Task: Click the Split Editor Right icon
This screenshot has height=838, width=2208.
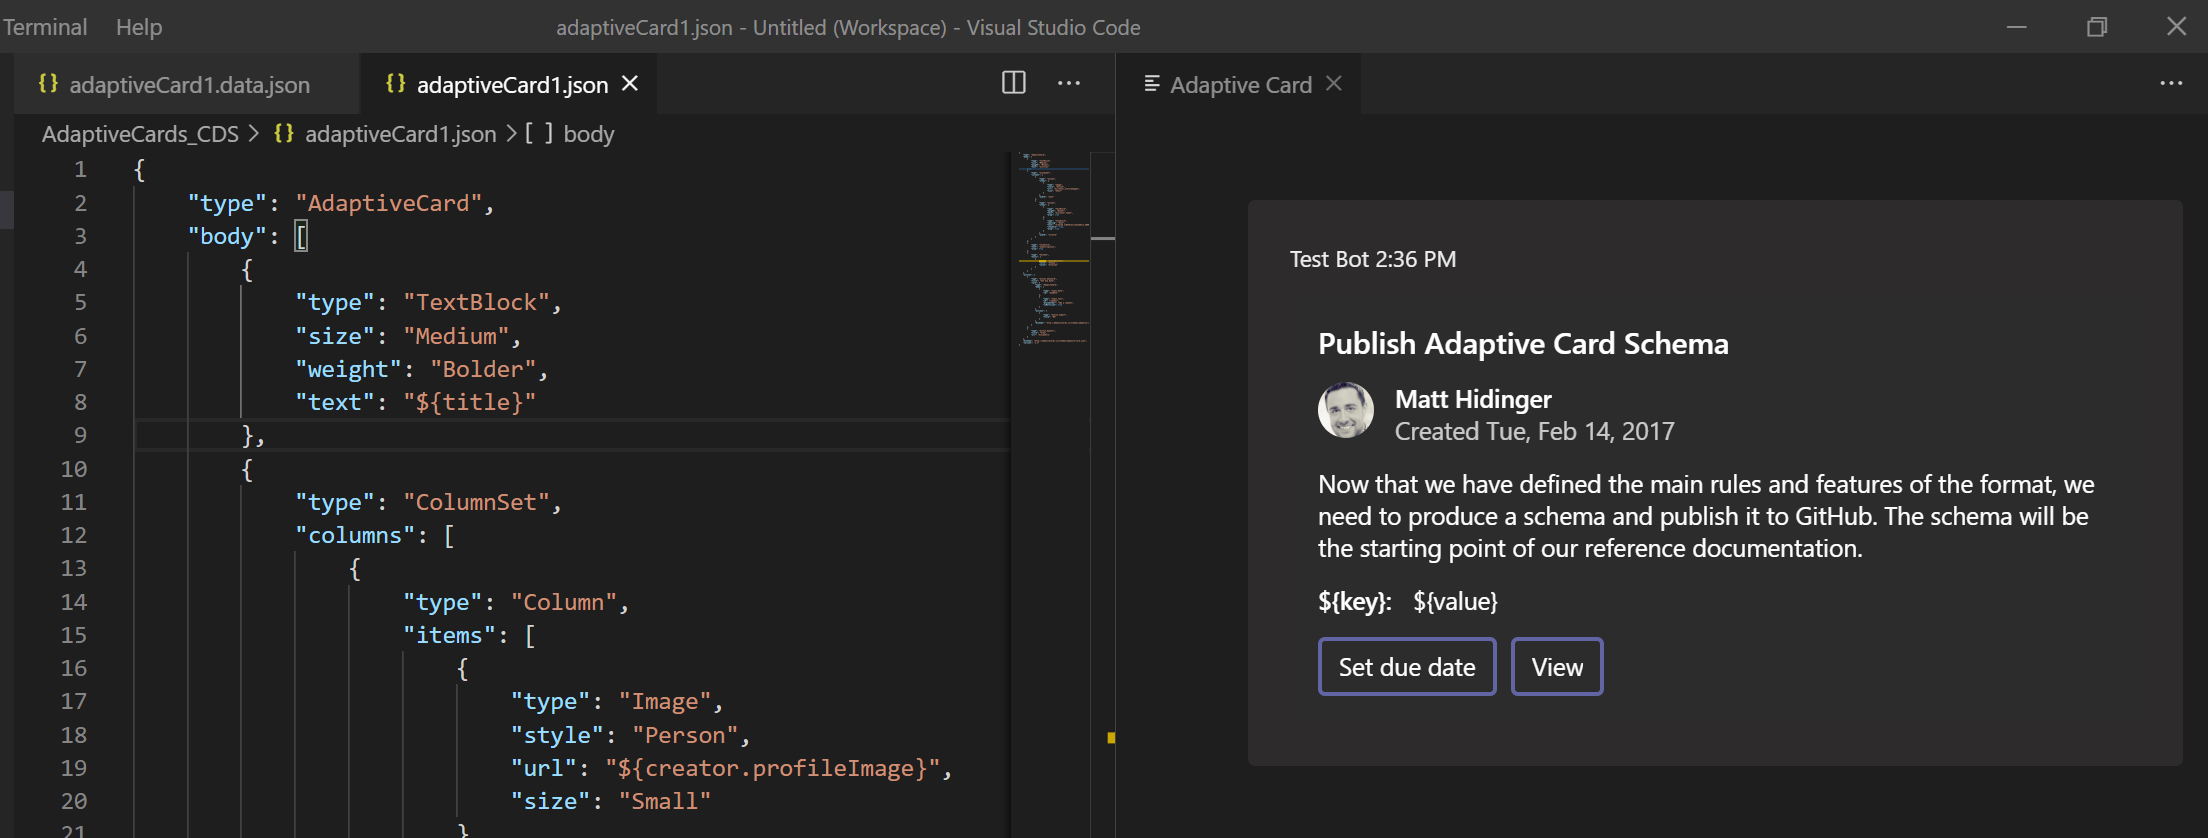Action: pyautogui.click(x=1014, y=83)
